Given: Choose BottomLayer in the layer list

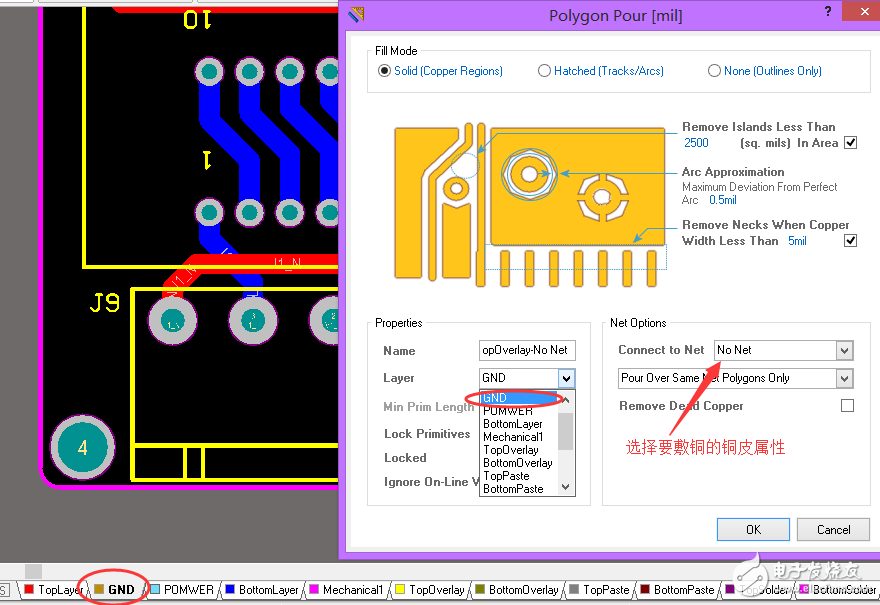Looking at the screenshot, I should point(519,424).
